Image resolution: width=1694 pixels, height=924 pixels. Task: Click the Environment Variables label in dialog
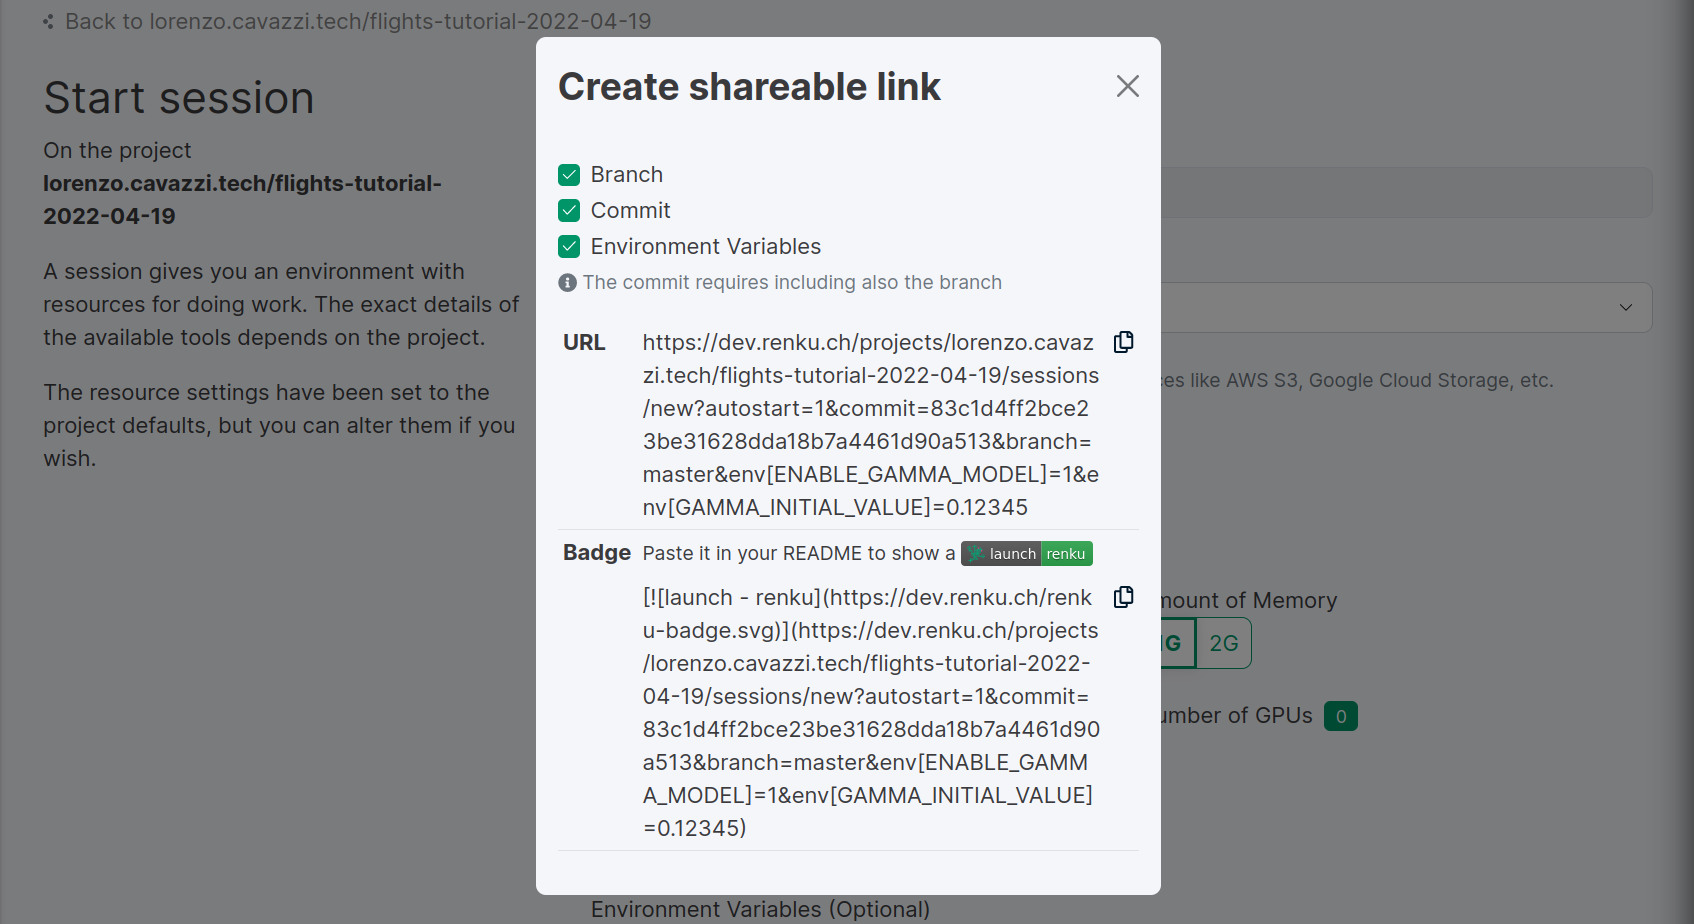tap(706, 247)
